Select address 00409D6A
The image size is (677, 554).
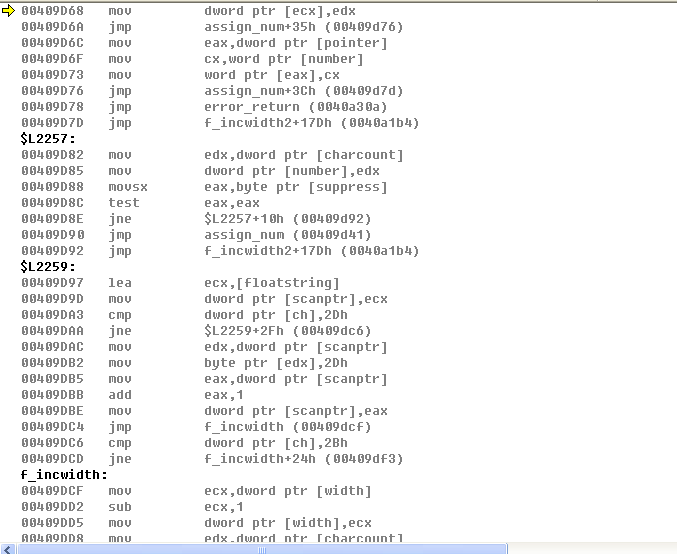pyautogui.click(x=52, y=27)
